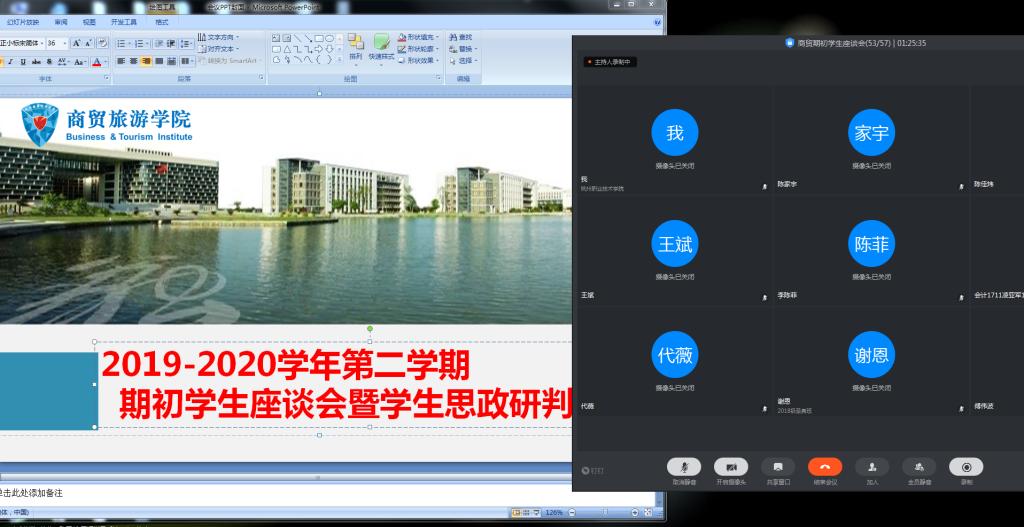Open the Slide Show (幻灯片放映) tab
This screenshot has height=527, width=1024.
pyautogui.click(x=23, y=21)
